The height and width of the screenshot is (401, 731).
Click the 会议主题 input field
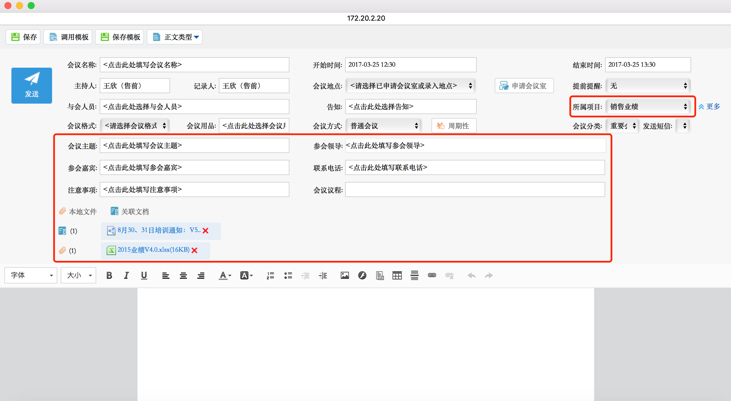pos(194,145)
